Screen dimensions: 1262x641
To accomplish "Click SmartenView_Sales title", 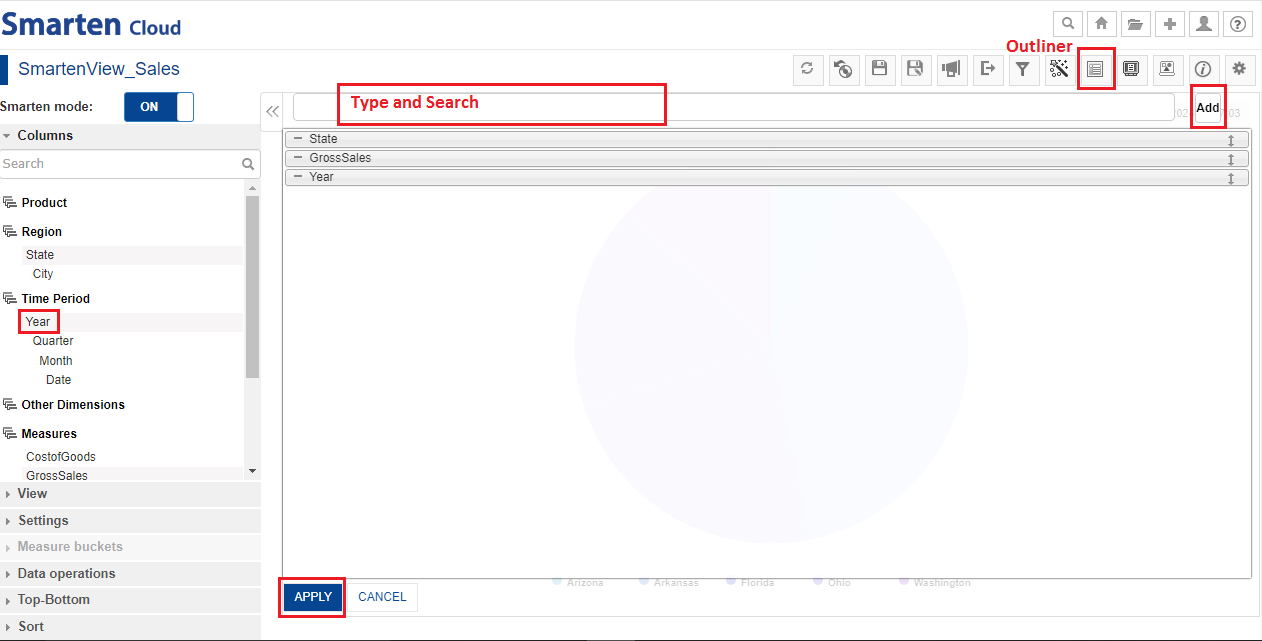I will 99,69.
